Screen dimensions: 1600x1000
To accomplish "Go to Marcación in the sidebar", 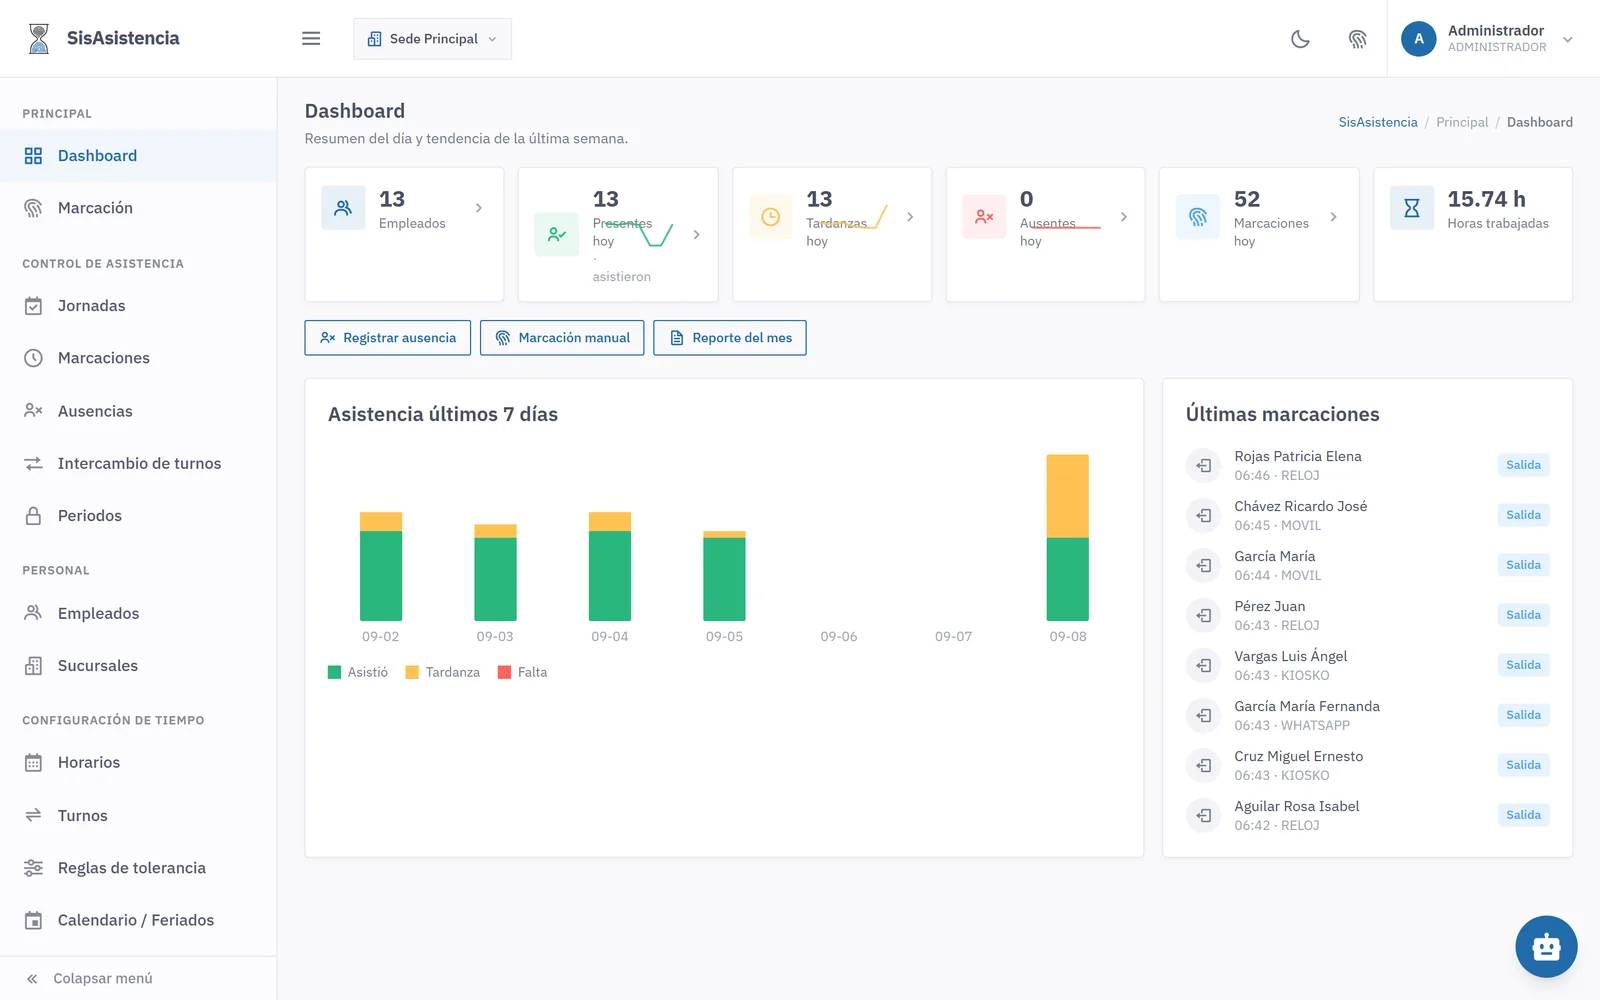I will 138,208.
